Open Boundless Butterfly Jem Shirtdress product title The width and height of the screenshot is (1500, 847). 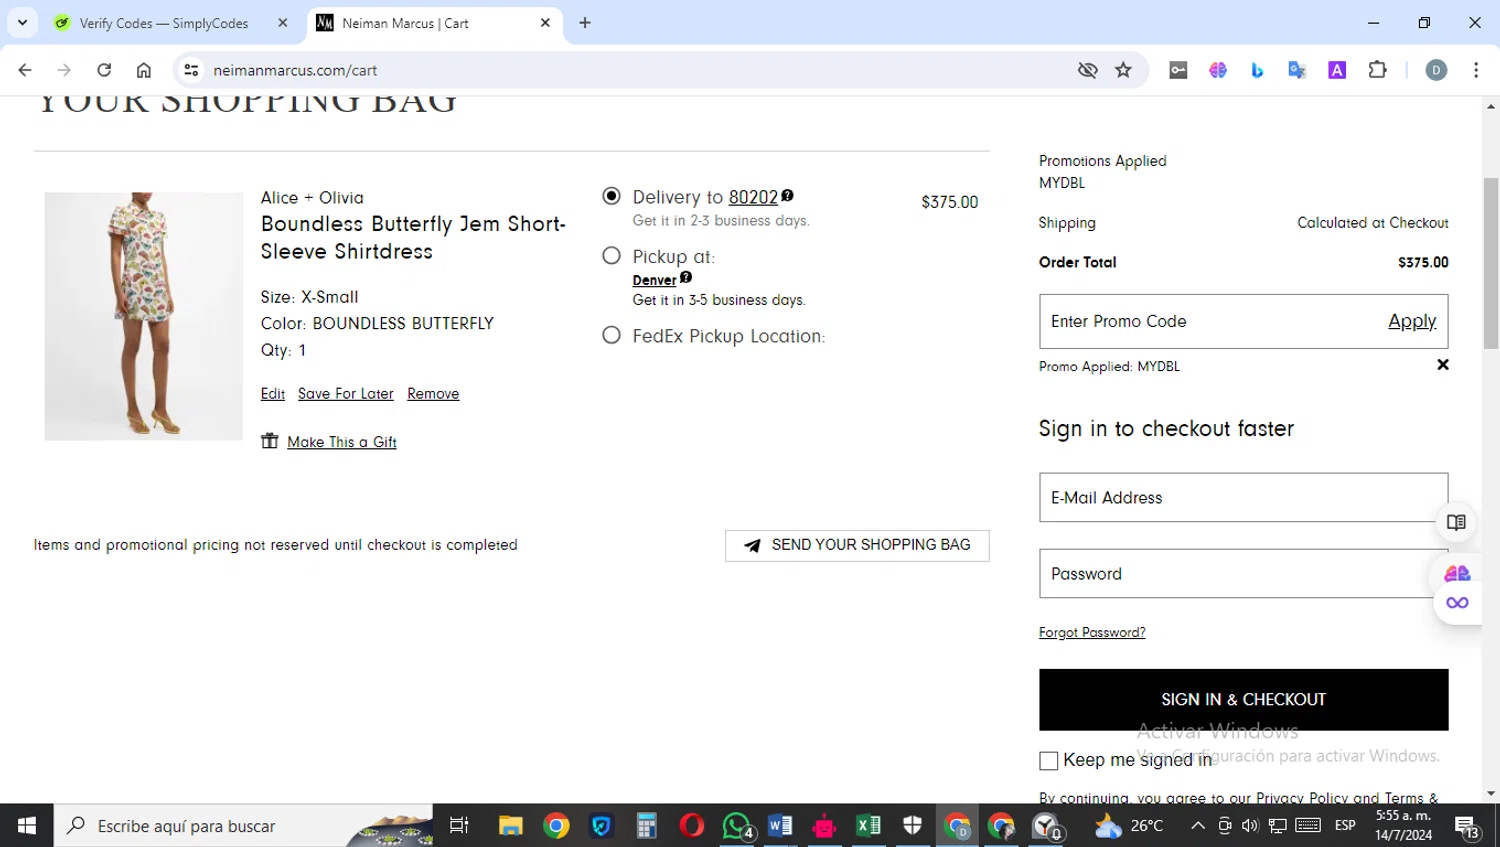click(413, 238)
